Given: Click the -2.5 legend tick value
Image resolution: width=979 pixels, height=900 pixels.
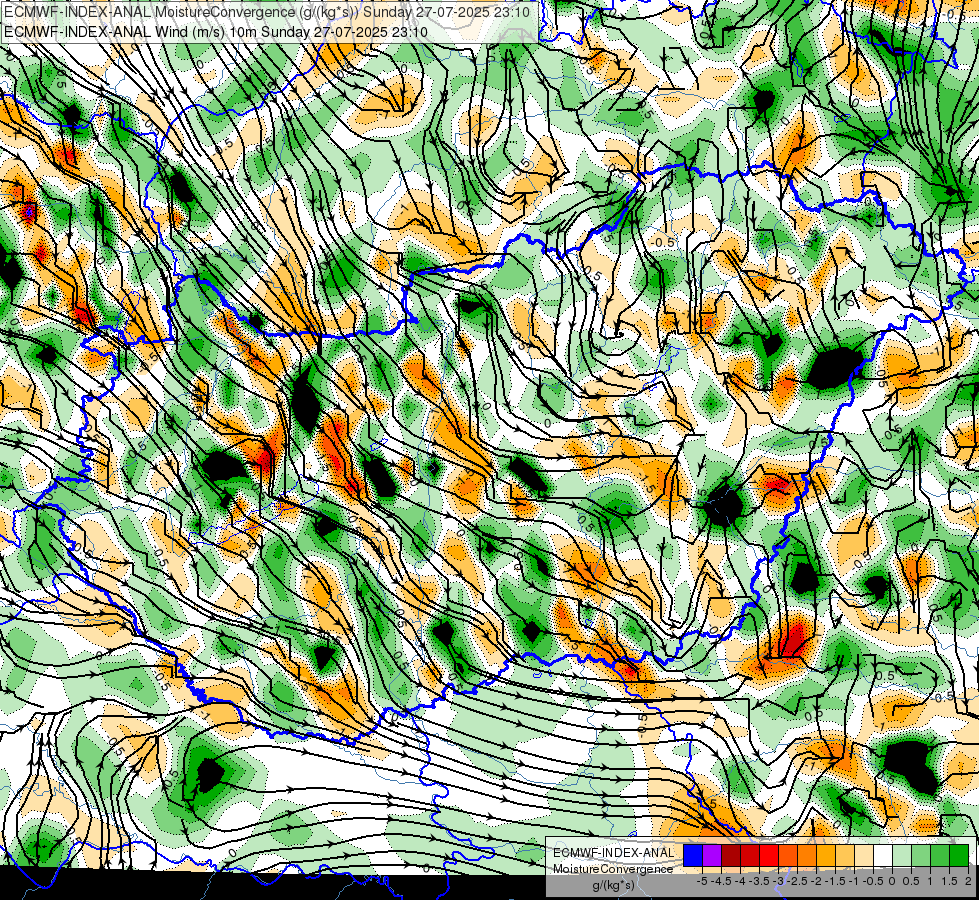Looking at the screenshot, I should (797, 881).
